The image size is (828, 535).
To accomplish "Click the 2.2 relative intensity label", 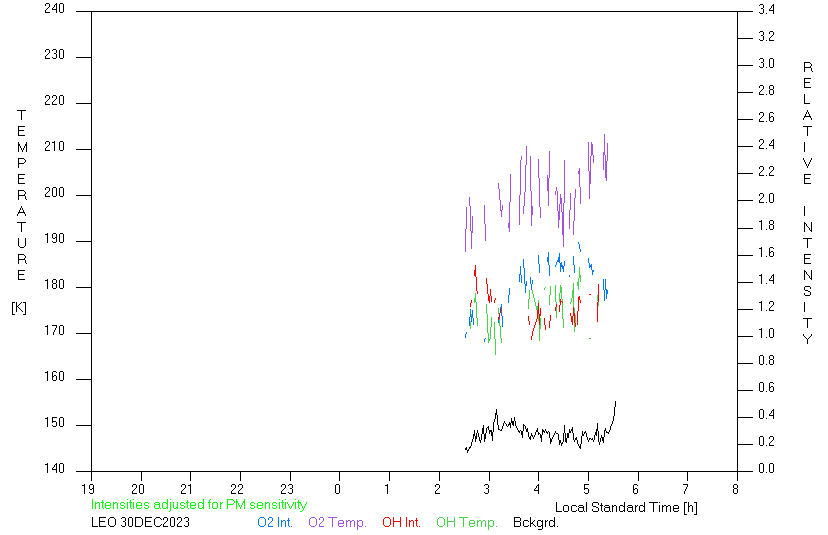I will (766, 171).
